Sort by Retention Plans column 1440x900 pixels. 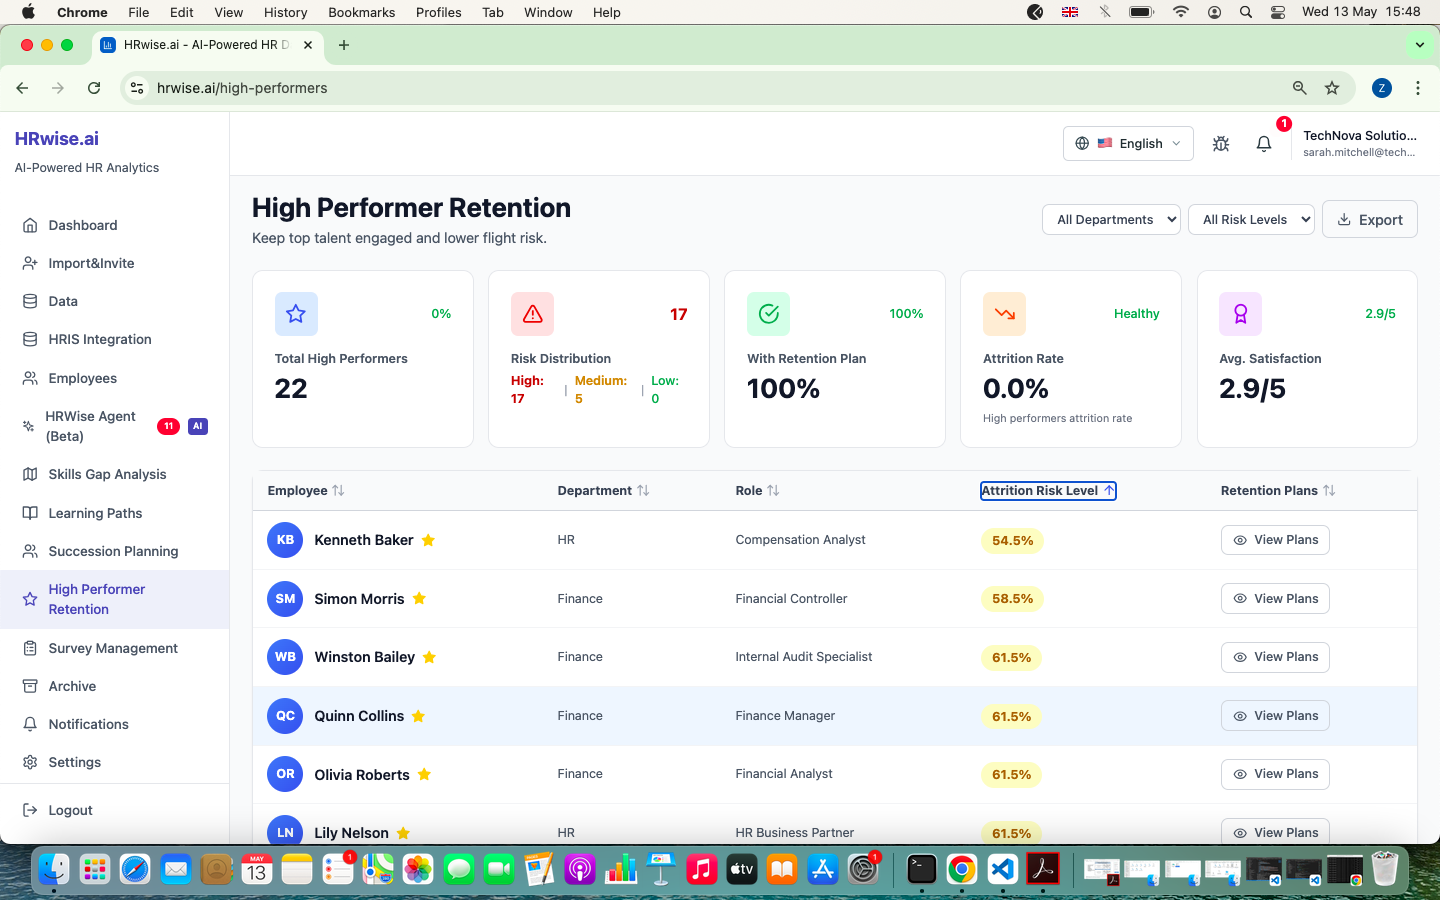pos(1278,490)
